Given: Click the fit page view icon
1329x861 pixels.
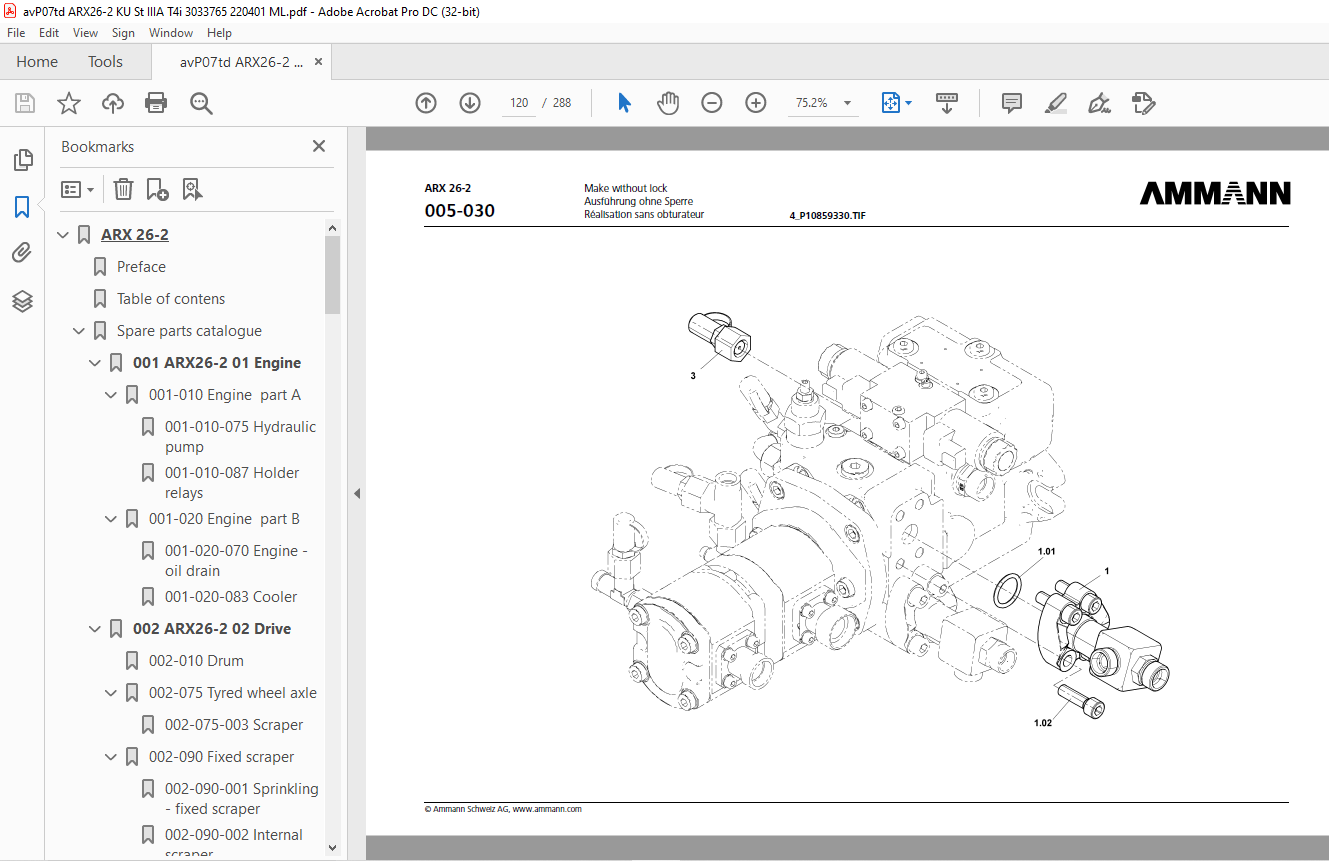Looking at the screenshot, I should tap(890, 103).
